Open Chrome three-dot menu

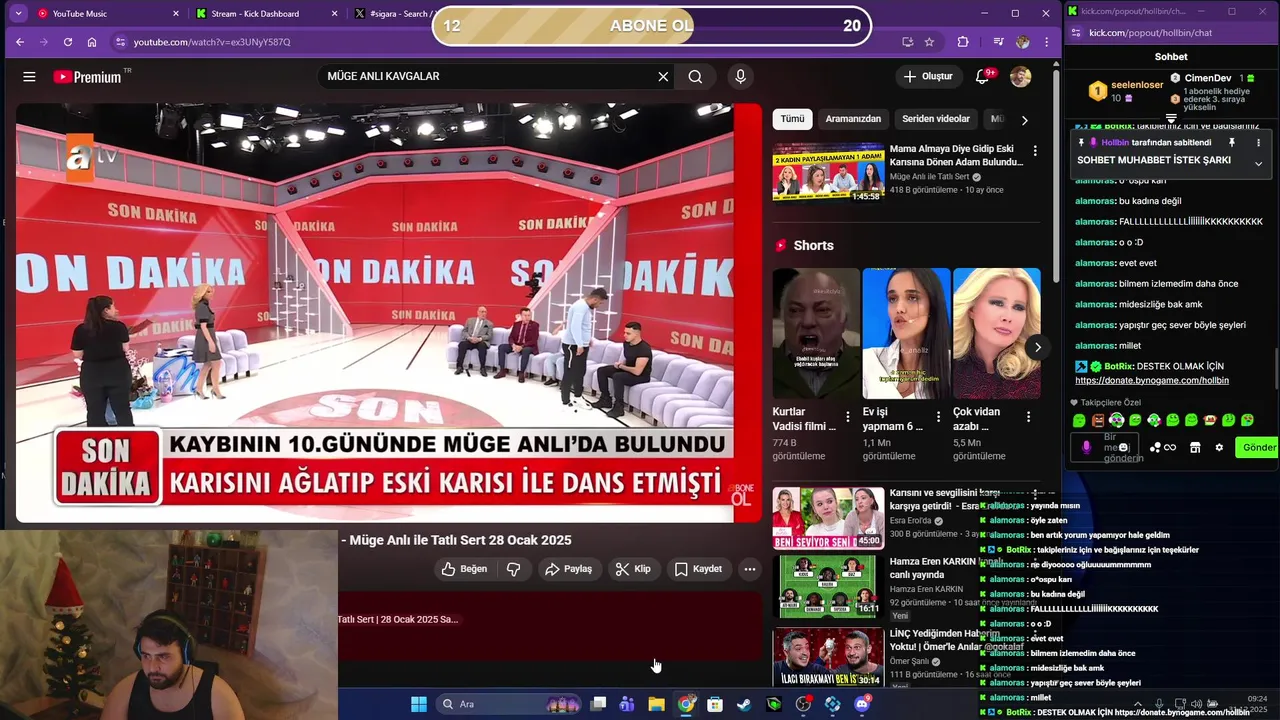click(x=1047, y=42)
